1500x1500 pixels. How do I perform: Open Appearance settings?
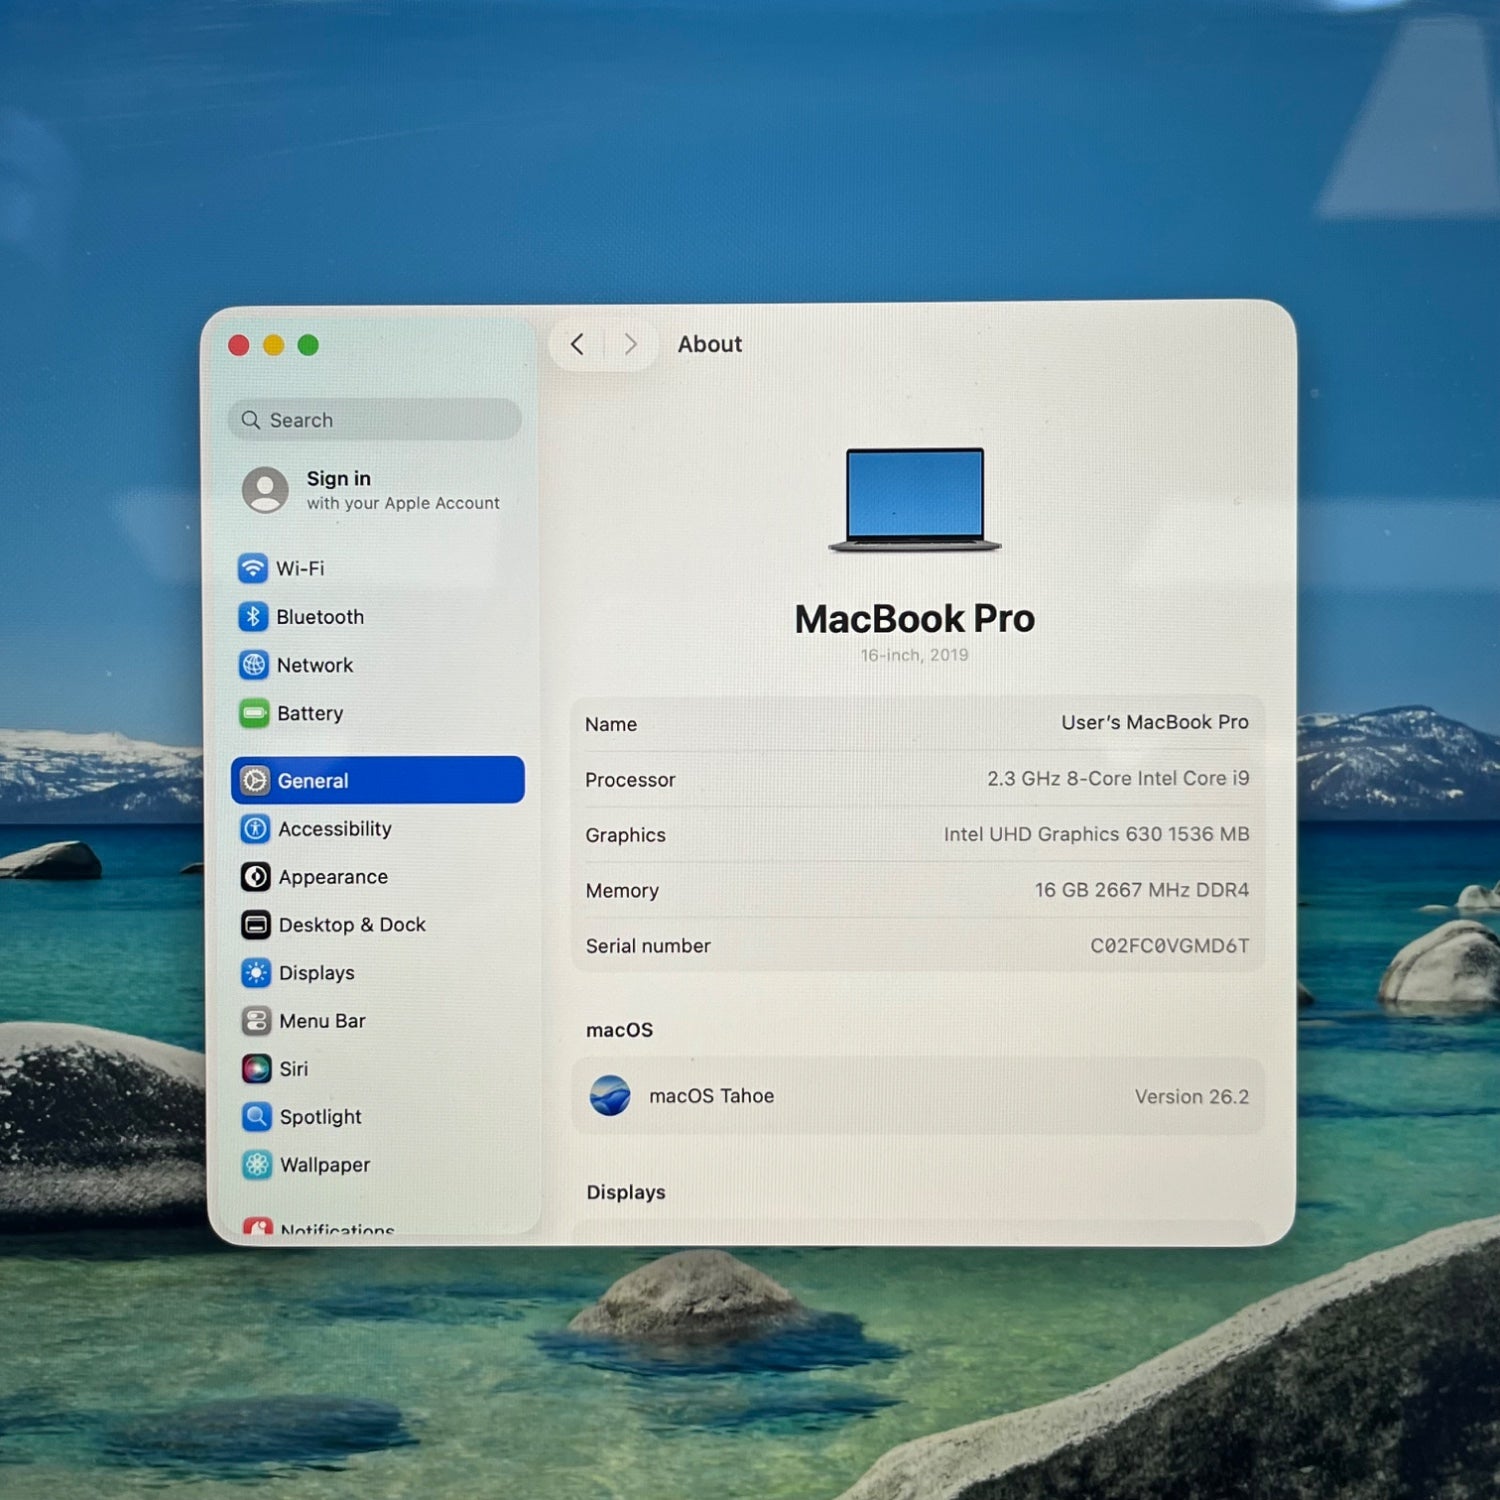pyautogui.click(x=314, y=877)
